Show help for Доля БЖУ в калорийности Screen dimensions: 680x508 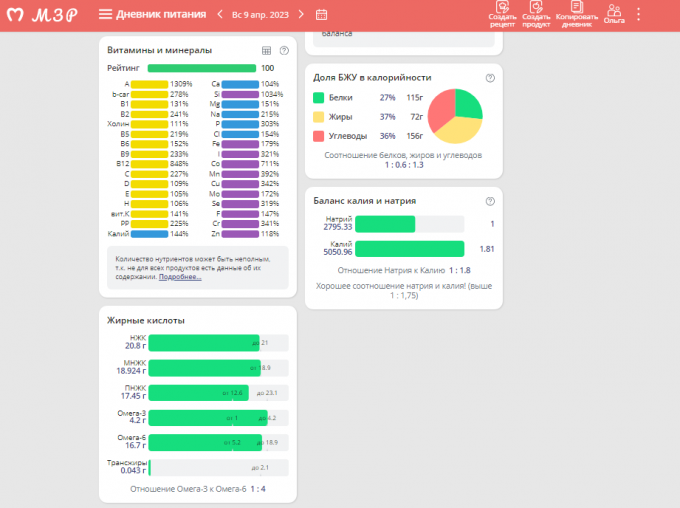tap(490, 77)
